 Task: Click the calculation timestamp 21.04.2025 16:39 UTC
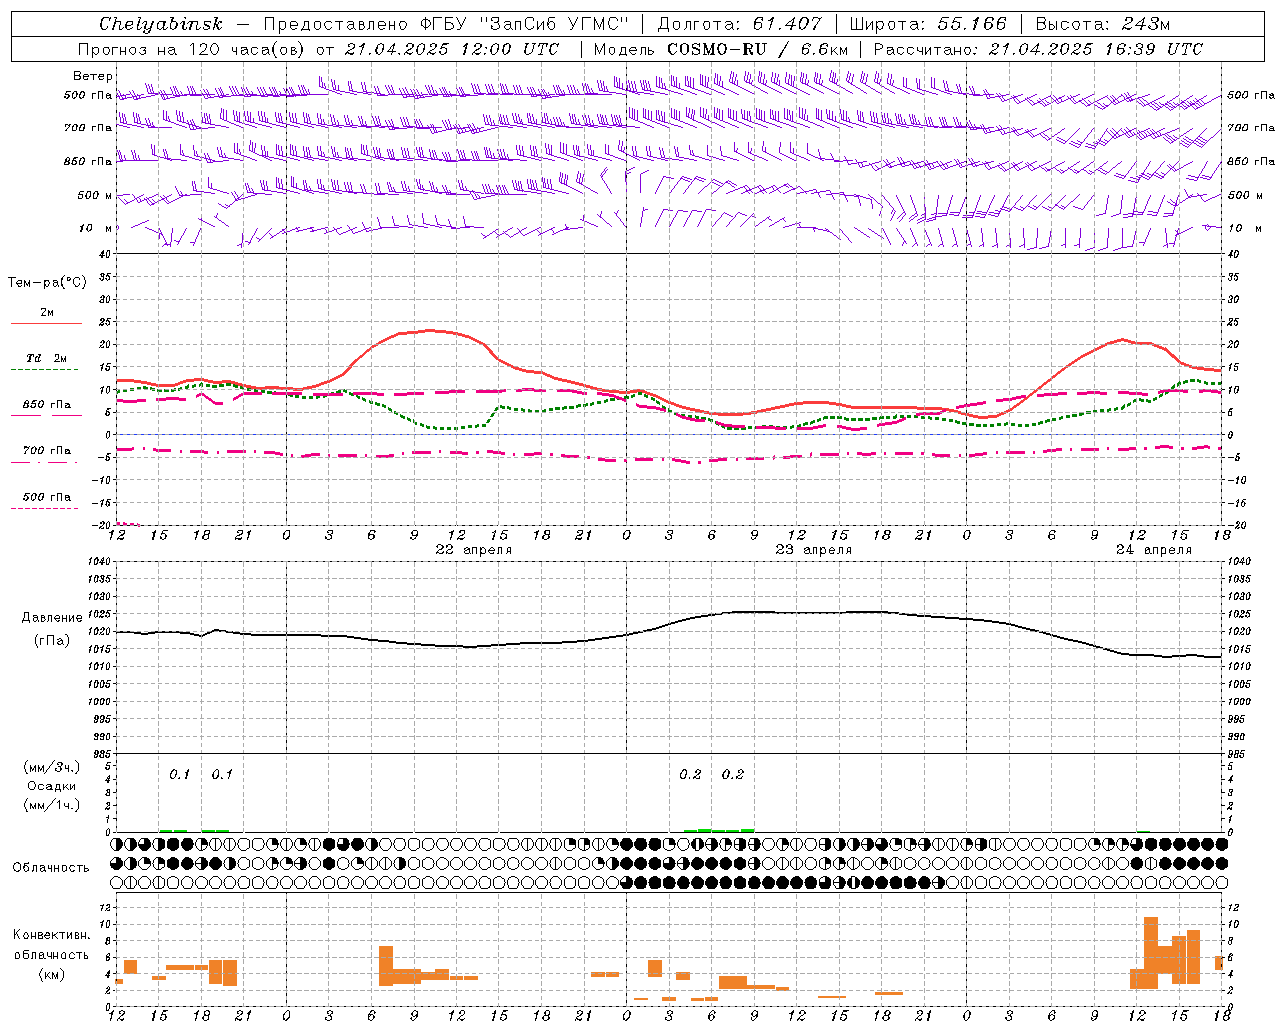tap(1096, 49)
